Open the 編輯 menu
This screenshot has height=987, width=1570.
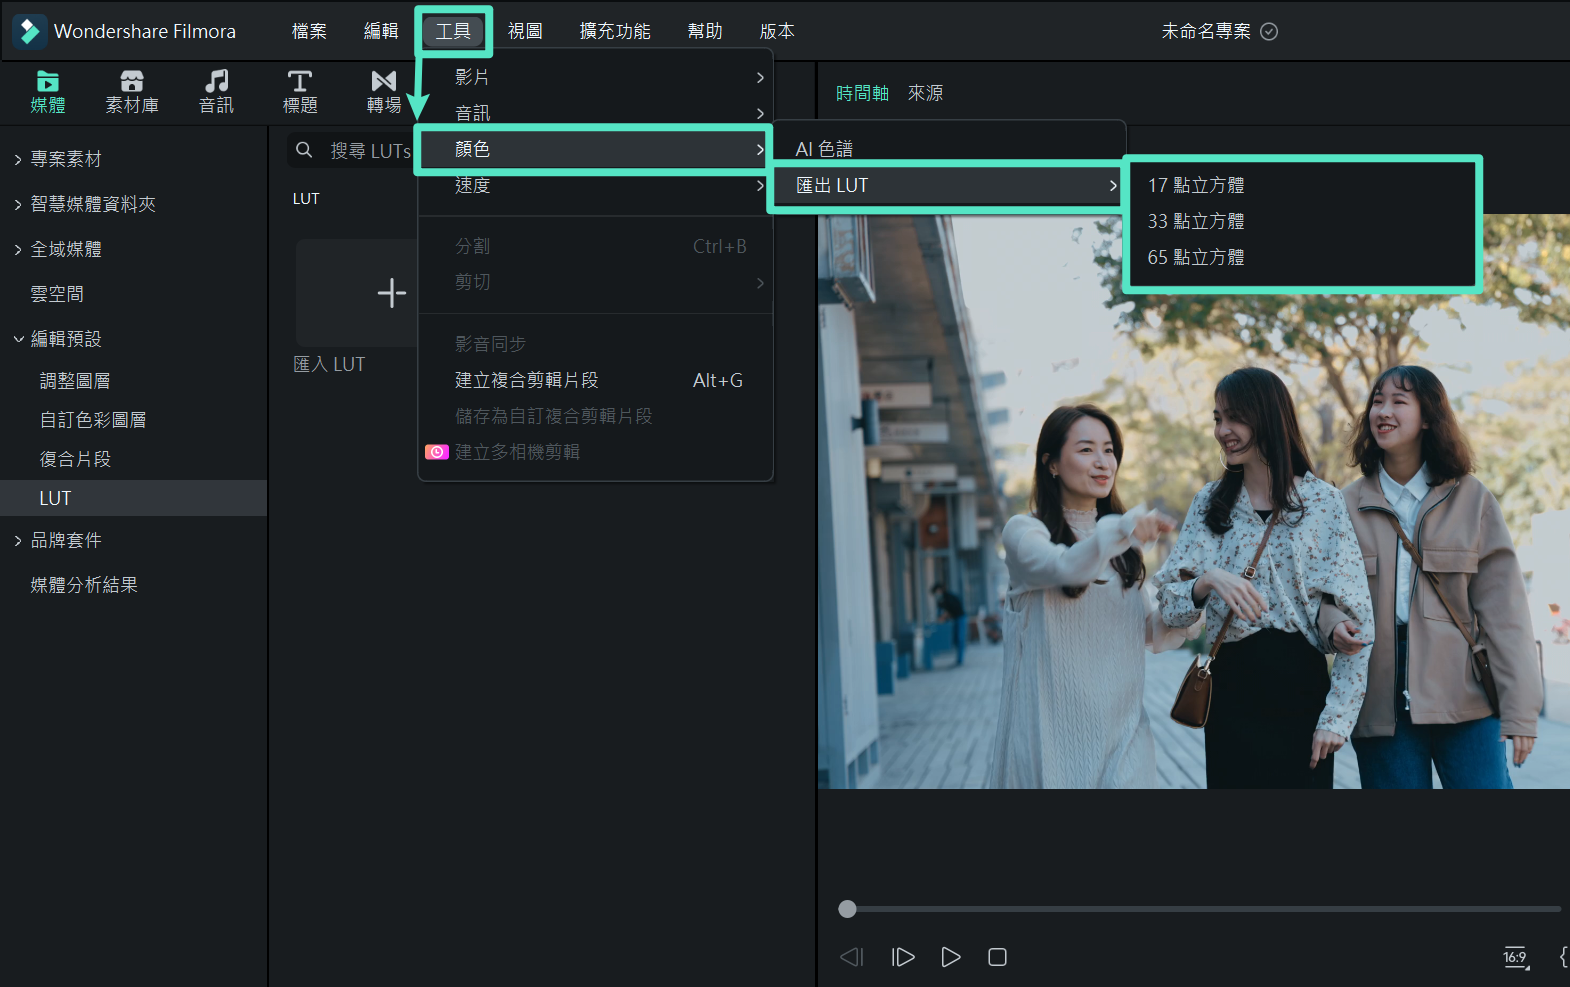click(381, 31)
